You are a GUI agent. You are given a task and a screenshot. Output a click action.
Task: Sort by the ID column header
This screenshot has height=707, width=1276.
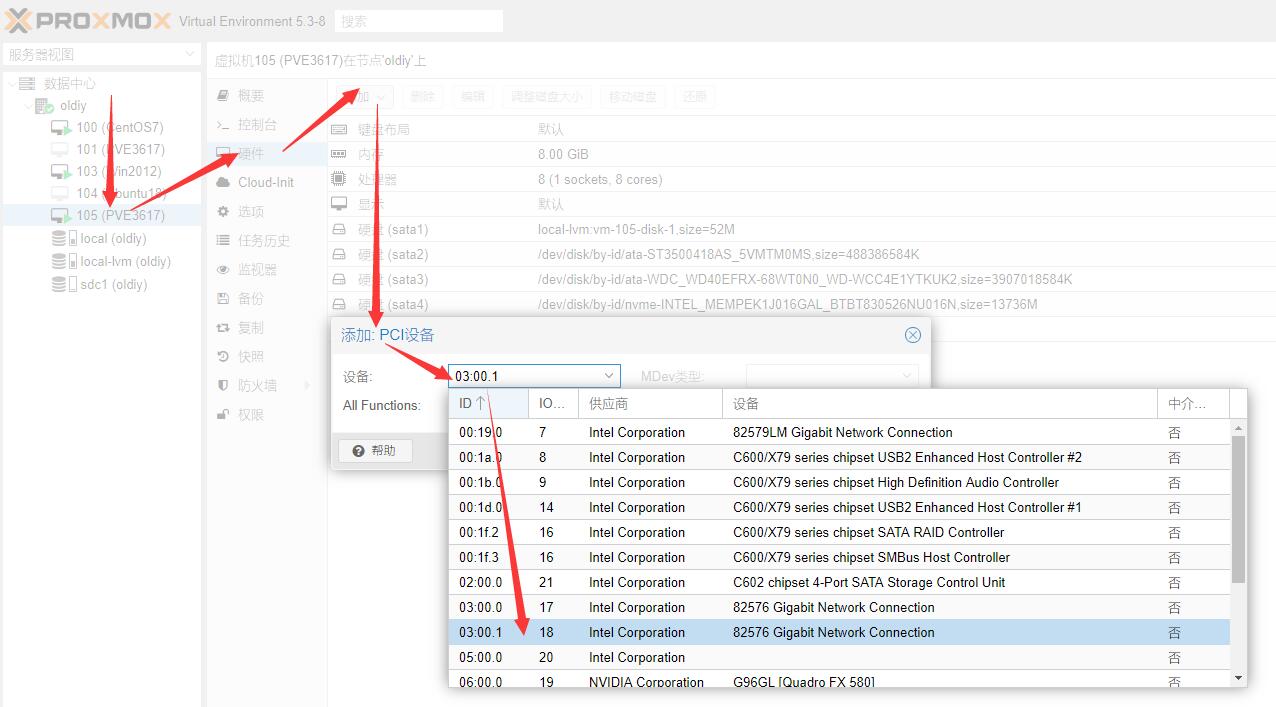click(x=489, y=404)
